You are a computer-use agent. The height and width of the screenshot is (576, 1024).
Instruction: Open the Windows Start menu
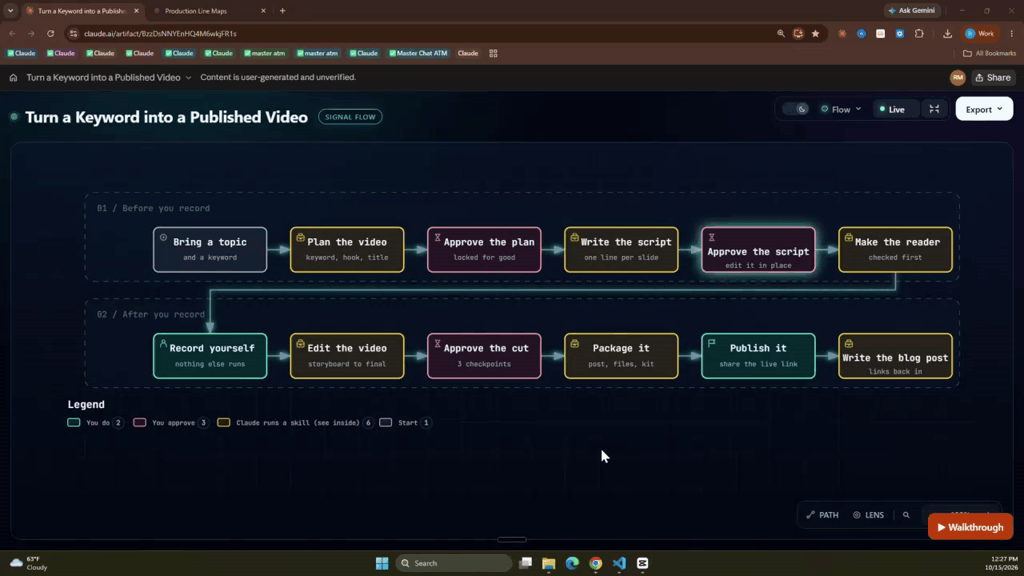(382, 563)
